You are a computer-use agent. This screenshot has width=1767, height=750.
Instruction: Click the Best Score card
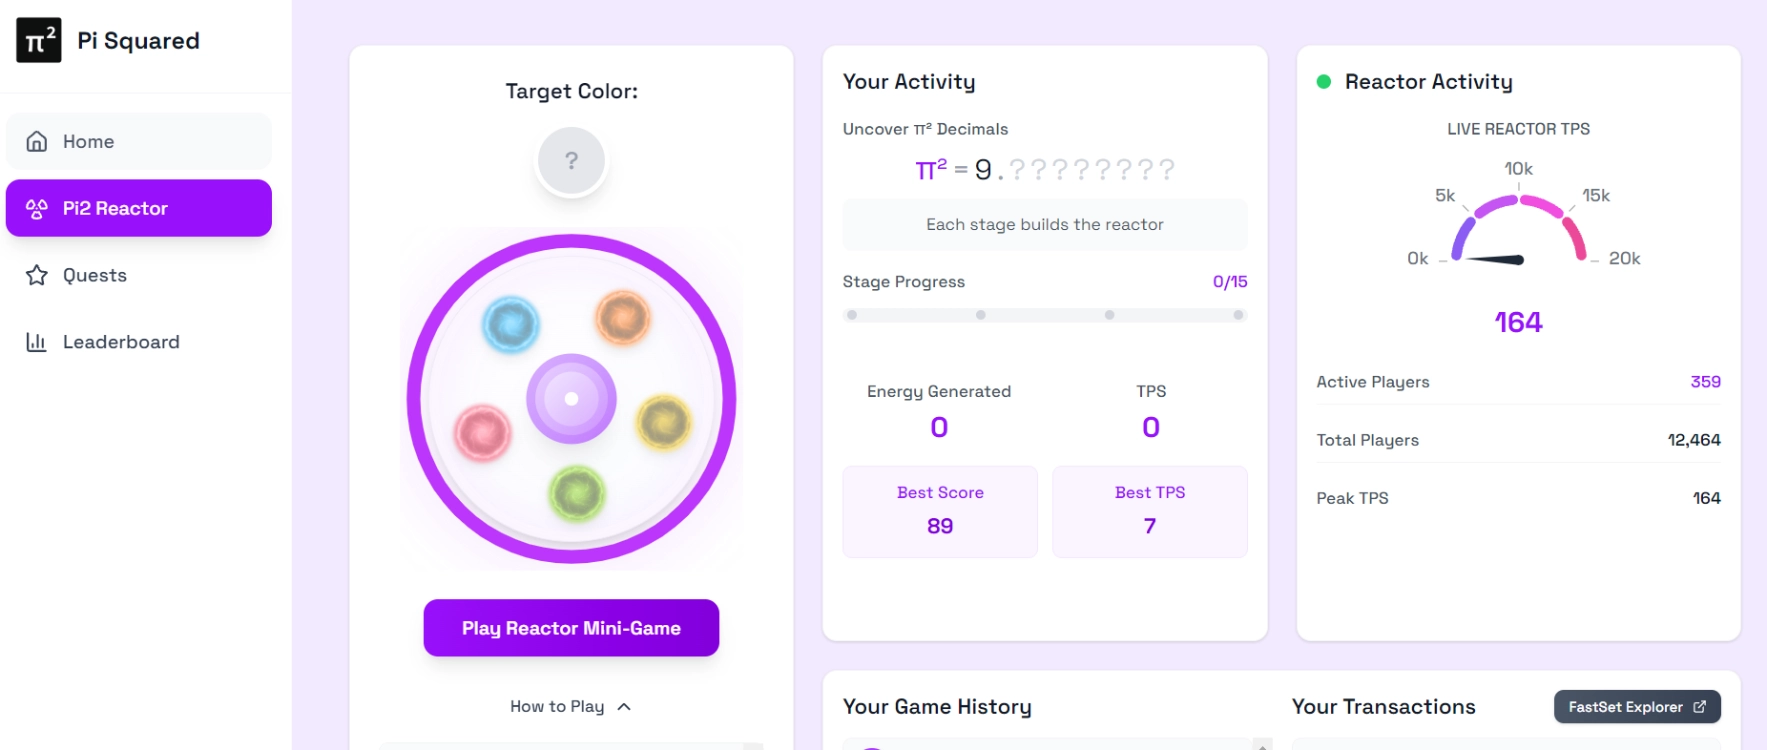click(x=940, y=511)
